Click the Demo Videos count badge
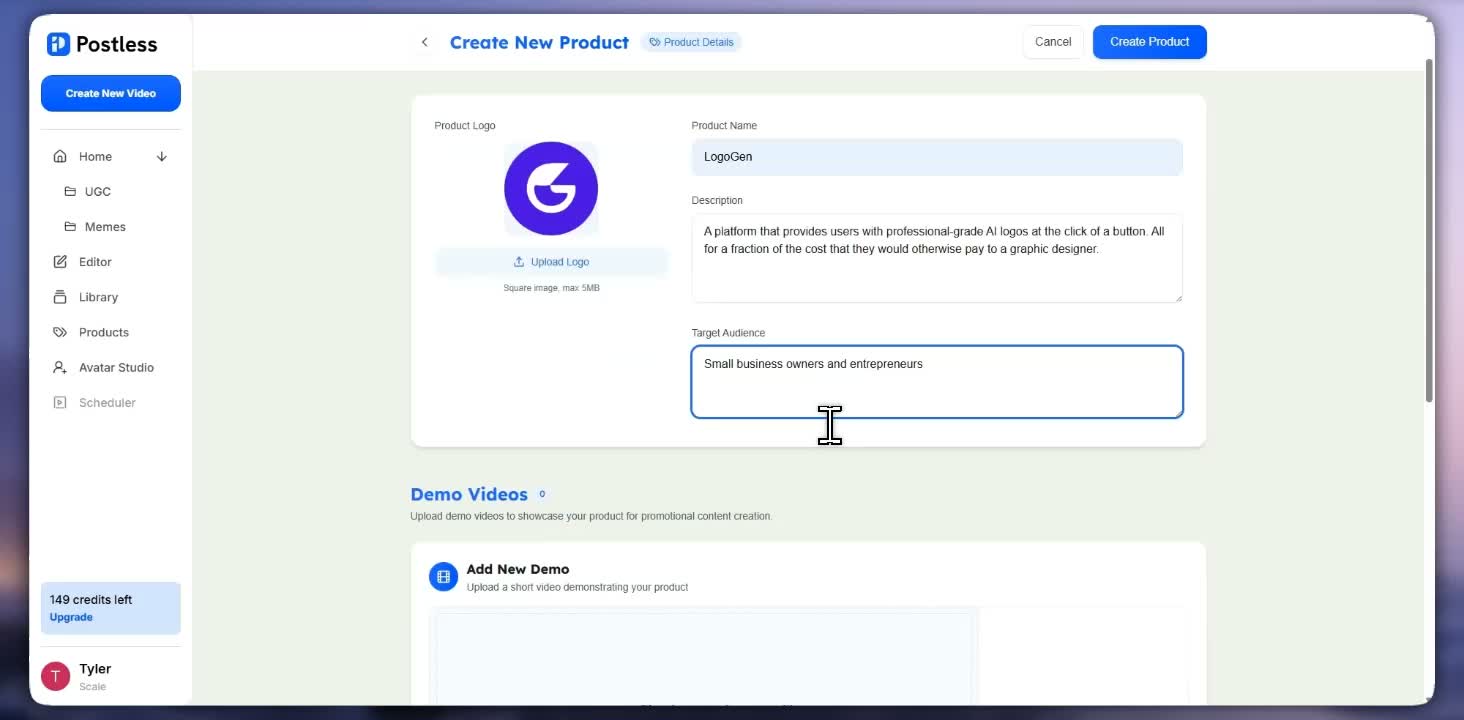The image size is (1464, 720). point(542,494)
